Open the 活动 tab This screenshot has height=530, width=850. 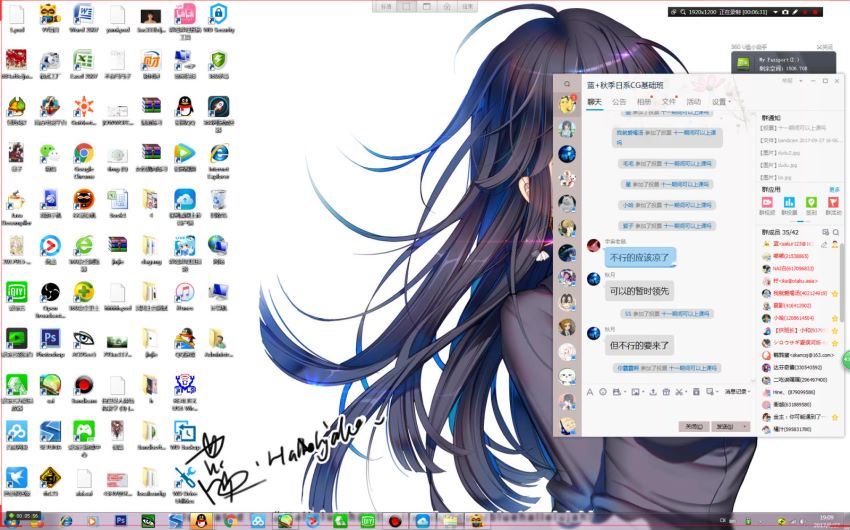pyautogui.click(x=693, y=102)
